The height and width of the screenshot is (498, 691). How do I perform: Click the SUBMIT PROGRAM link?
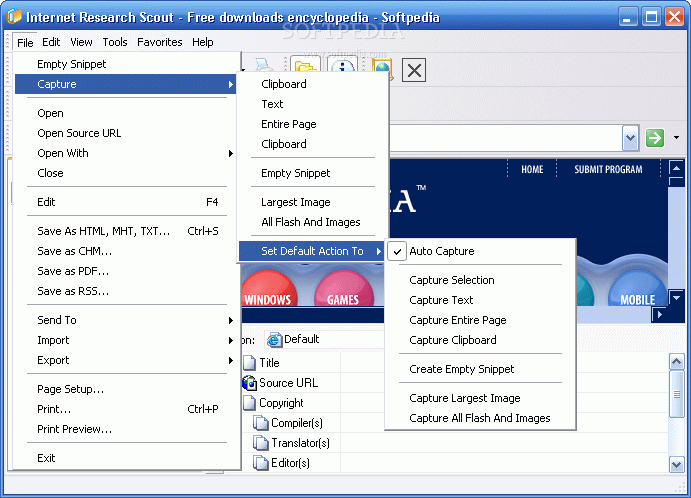(608, 169)
